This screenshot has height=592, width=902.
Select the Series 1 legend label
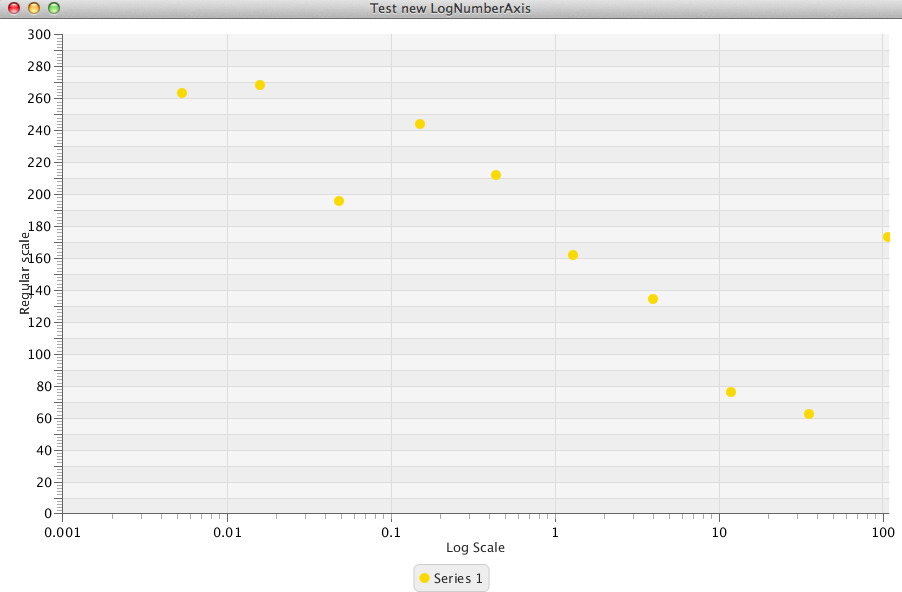pyautogui.click(x=458, y=578)
